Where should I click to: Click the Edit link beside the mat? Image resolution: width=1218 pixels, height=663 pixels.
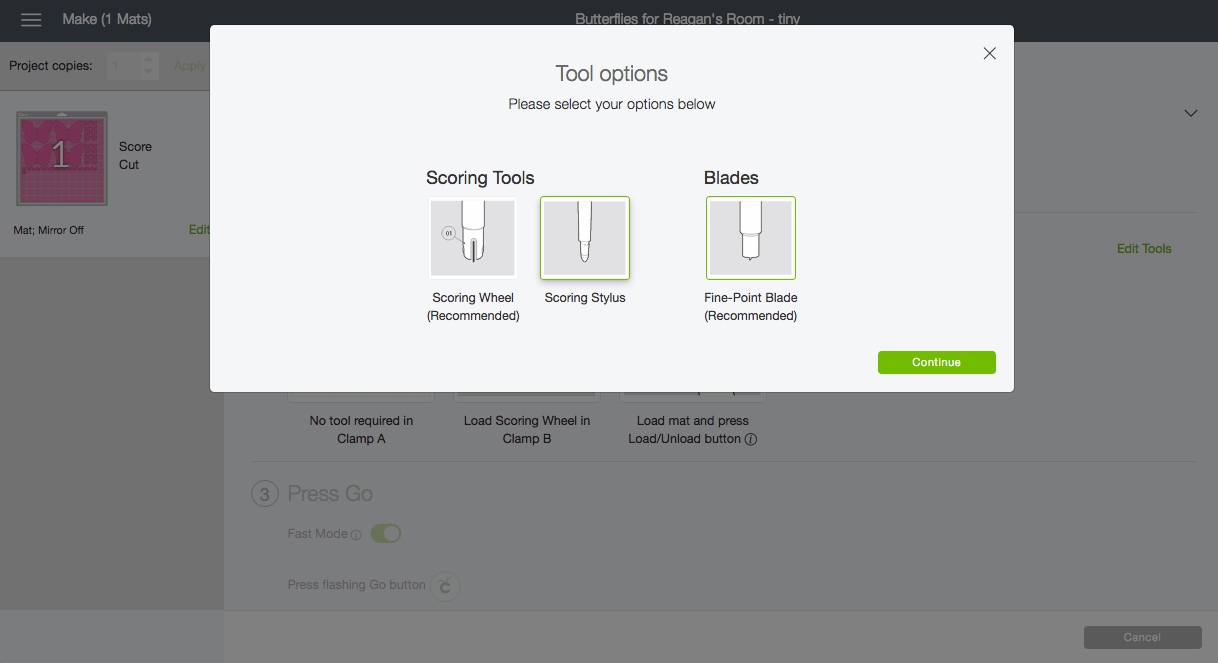coord(199,230)
